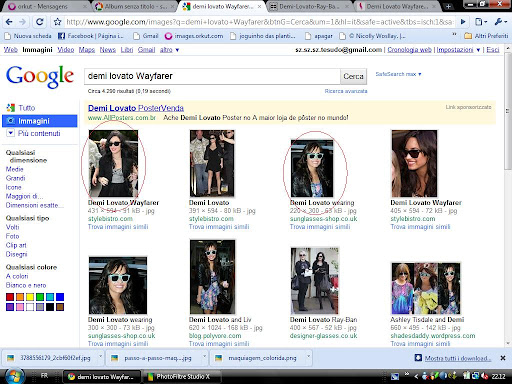This screenshot has width=512, height=384.
Task: Reload the page with the refresh icon
Action: click(39, 22)
